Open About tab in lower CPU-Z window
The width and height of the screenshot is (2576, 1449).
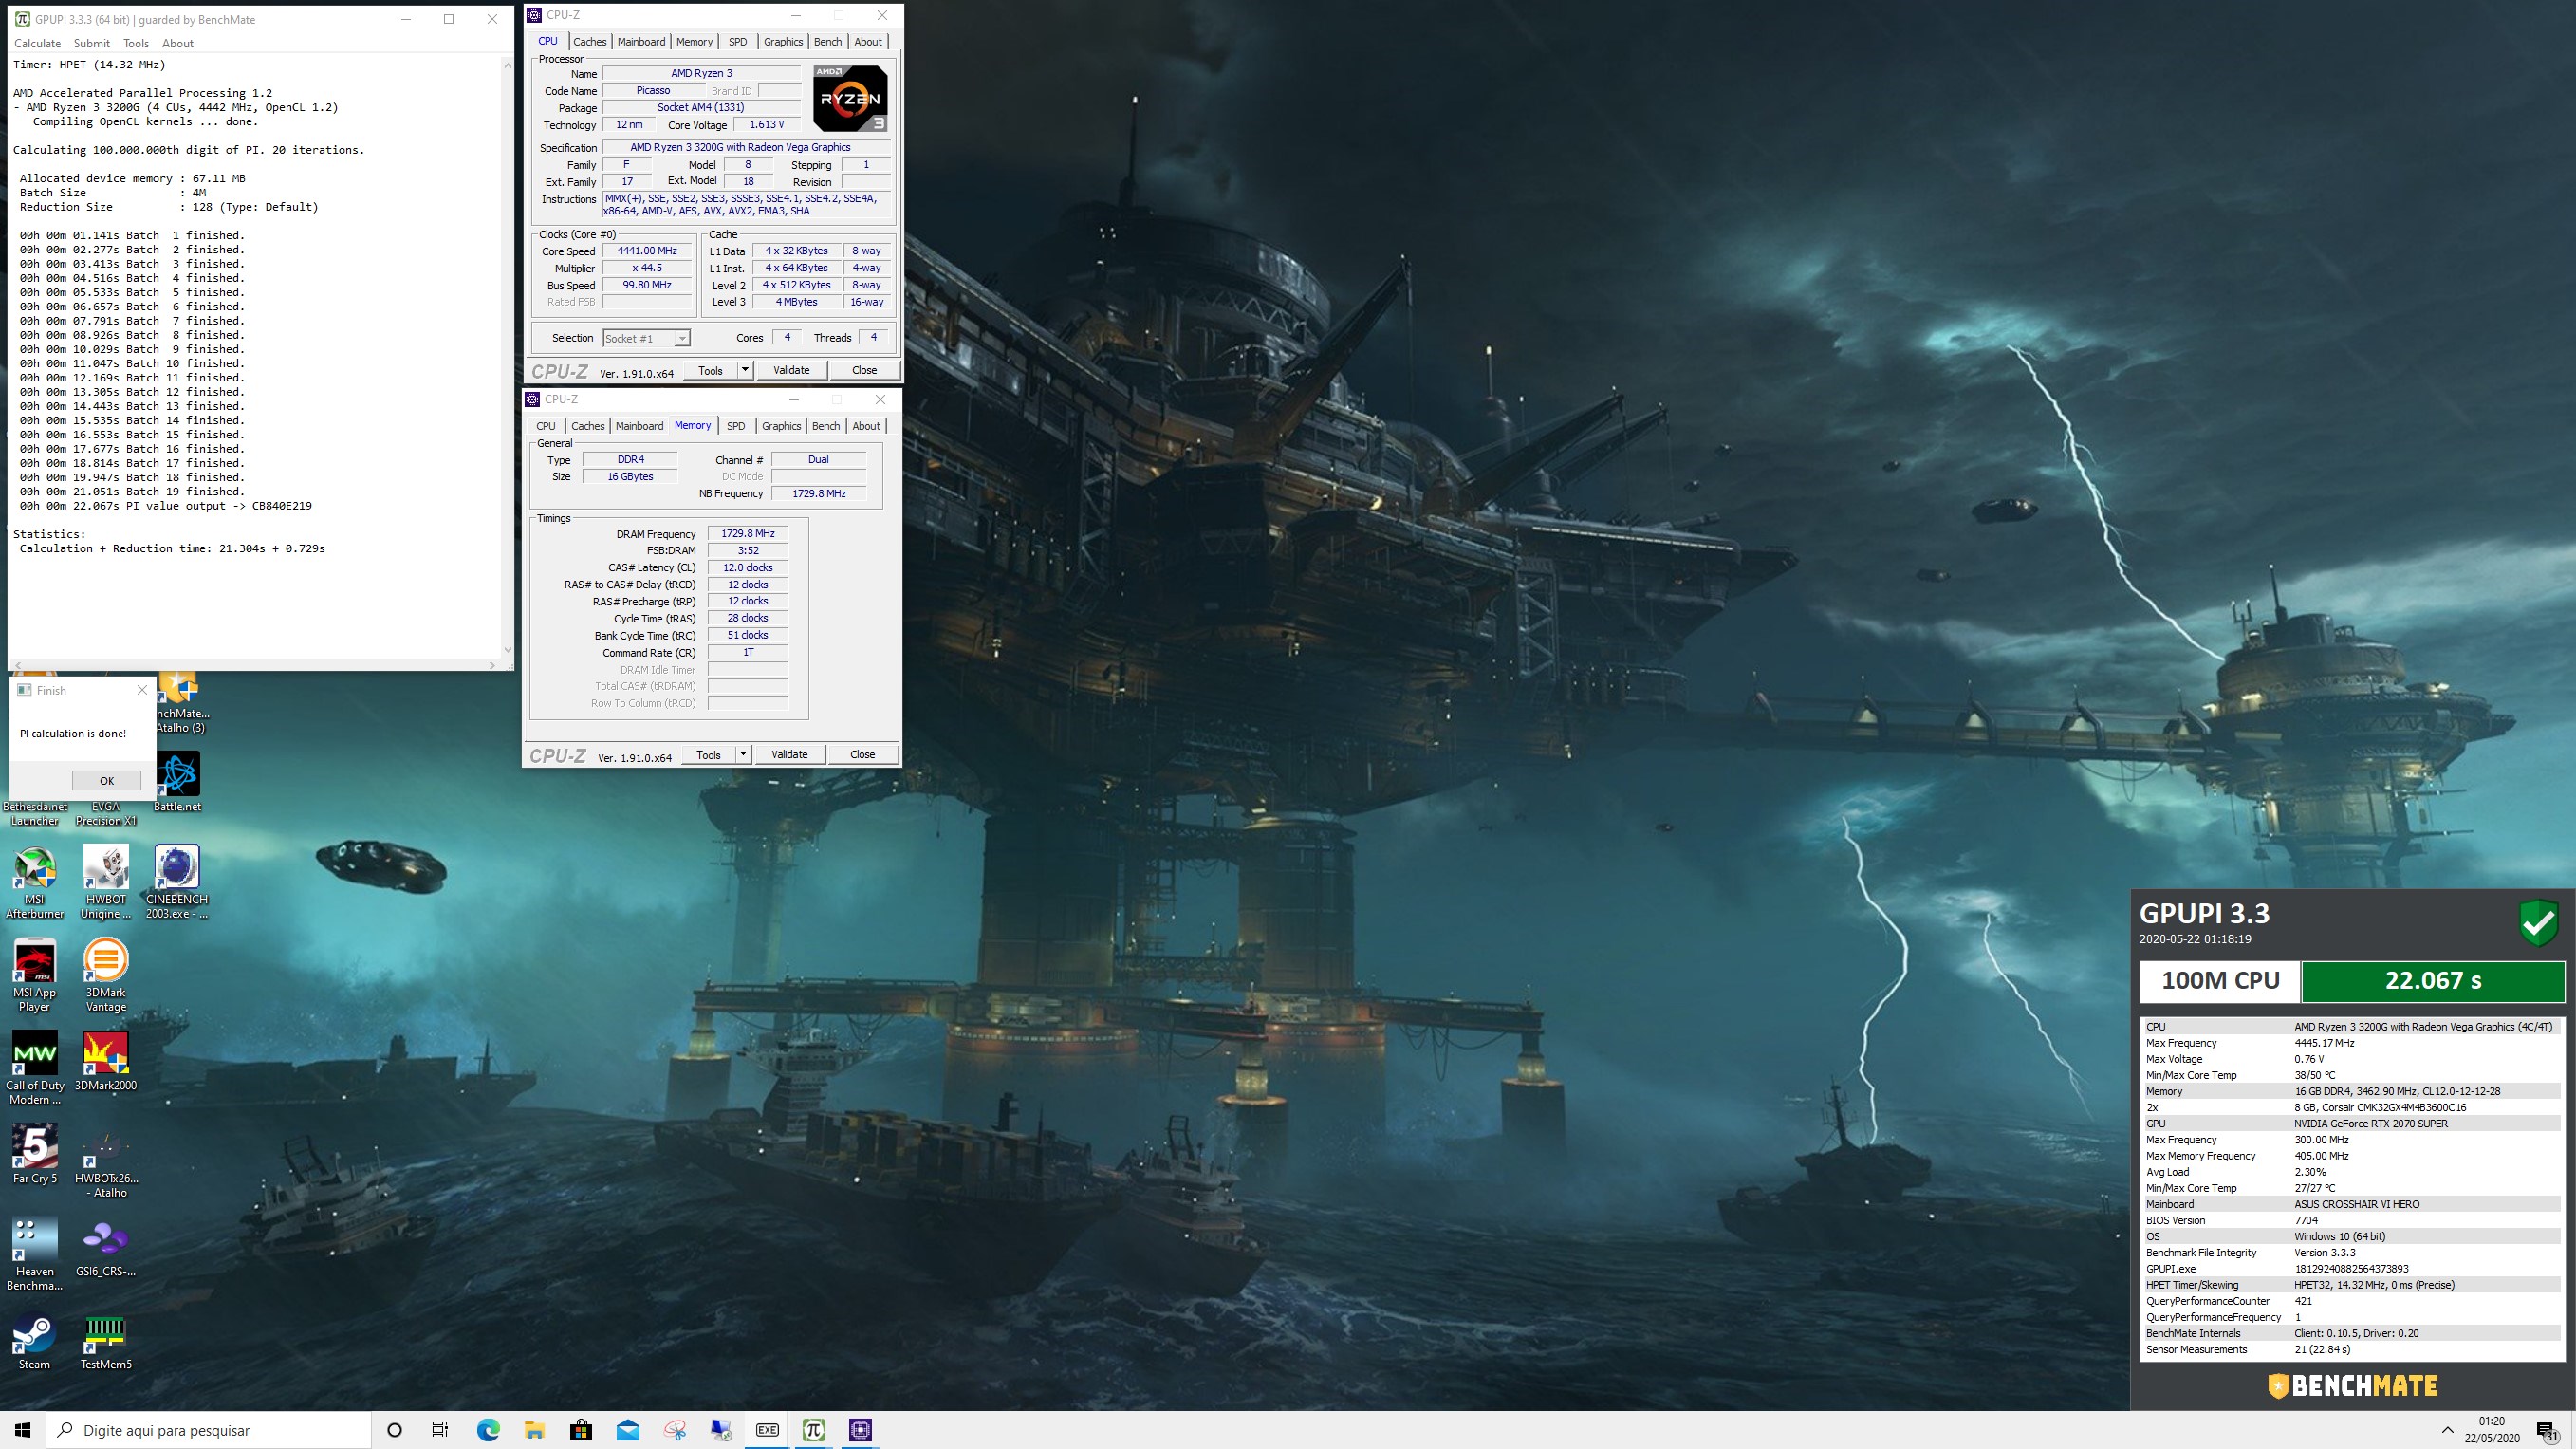coord(866,426)
